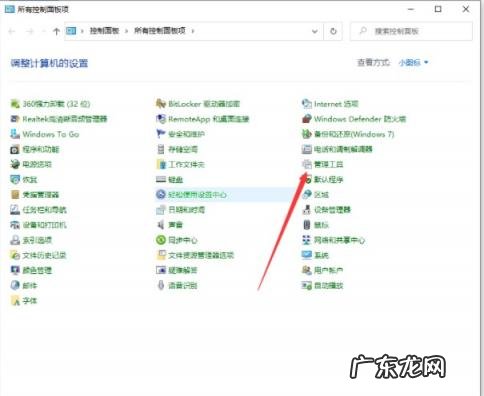The image size is (484, 396).
Task: Open 设备和打印机 devices and printers icon
Action: (x=15, y=225)
